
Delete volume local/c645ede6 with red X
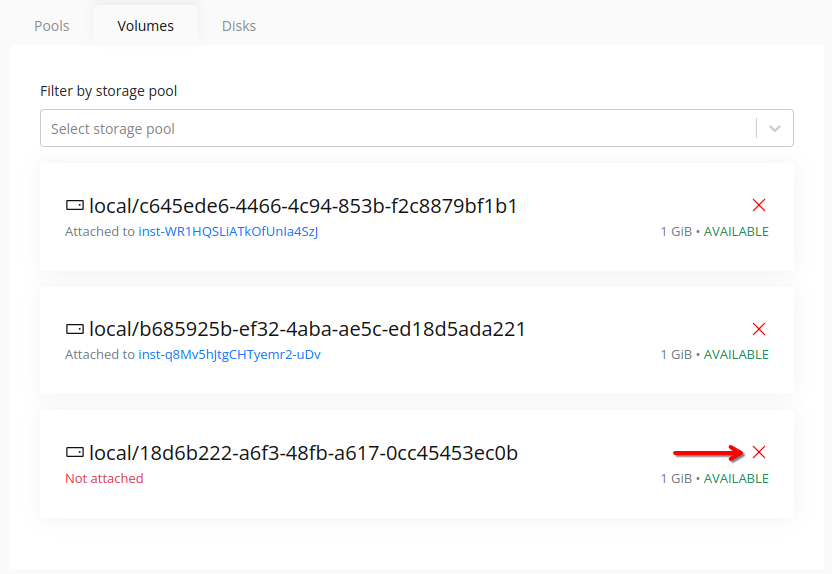pos(759,205)
